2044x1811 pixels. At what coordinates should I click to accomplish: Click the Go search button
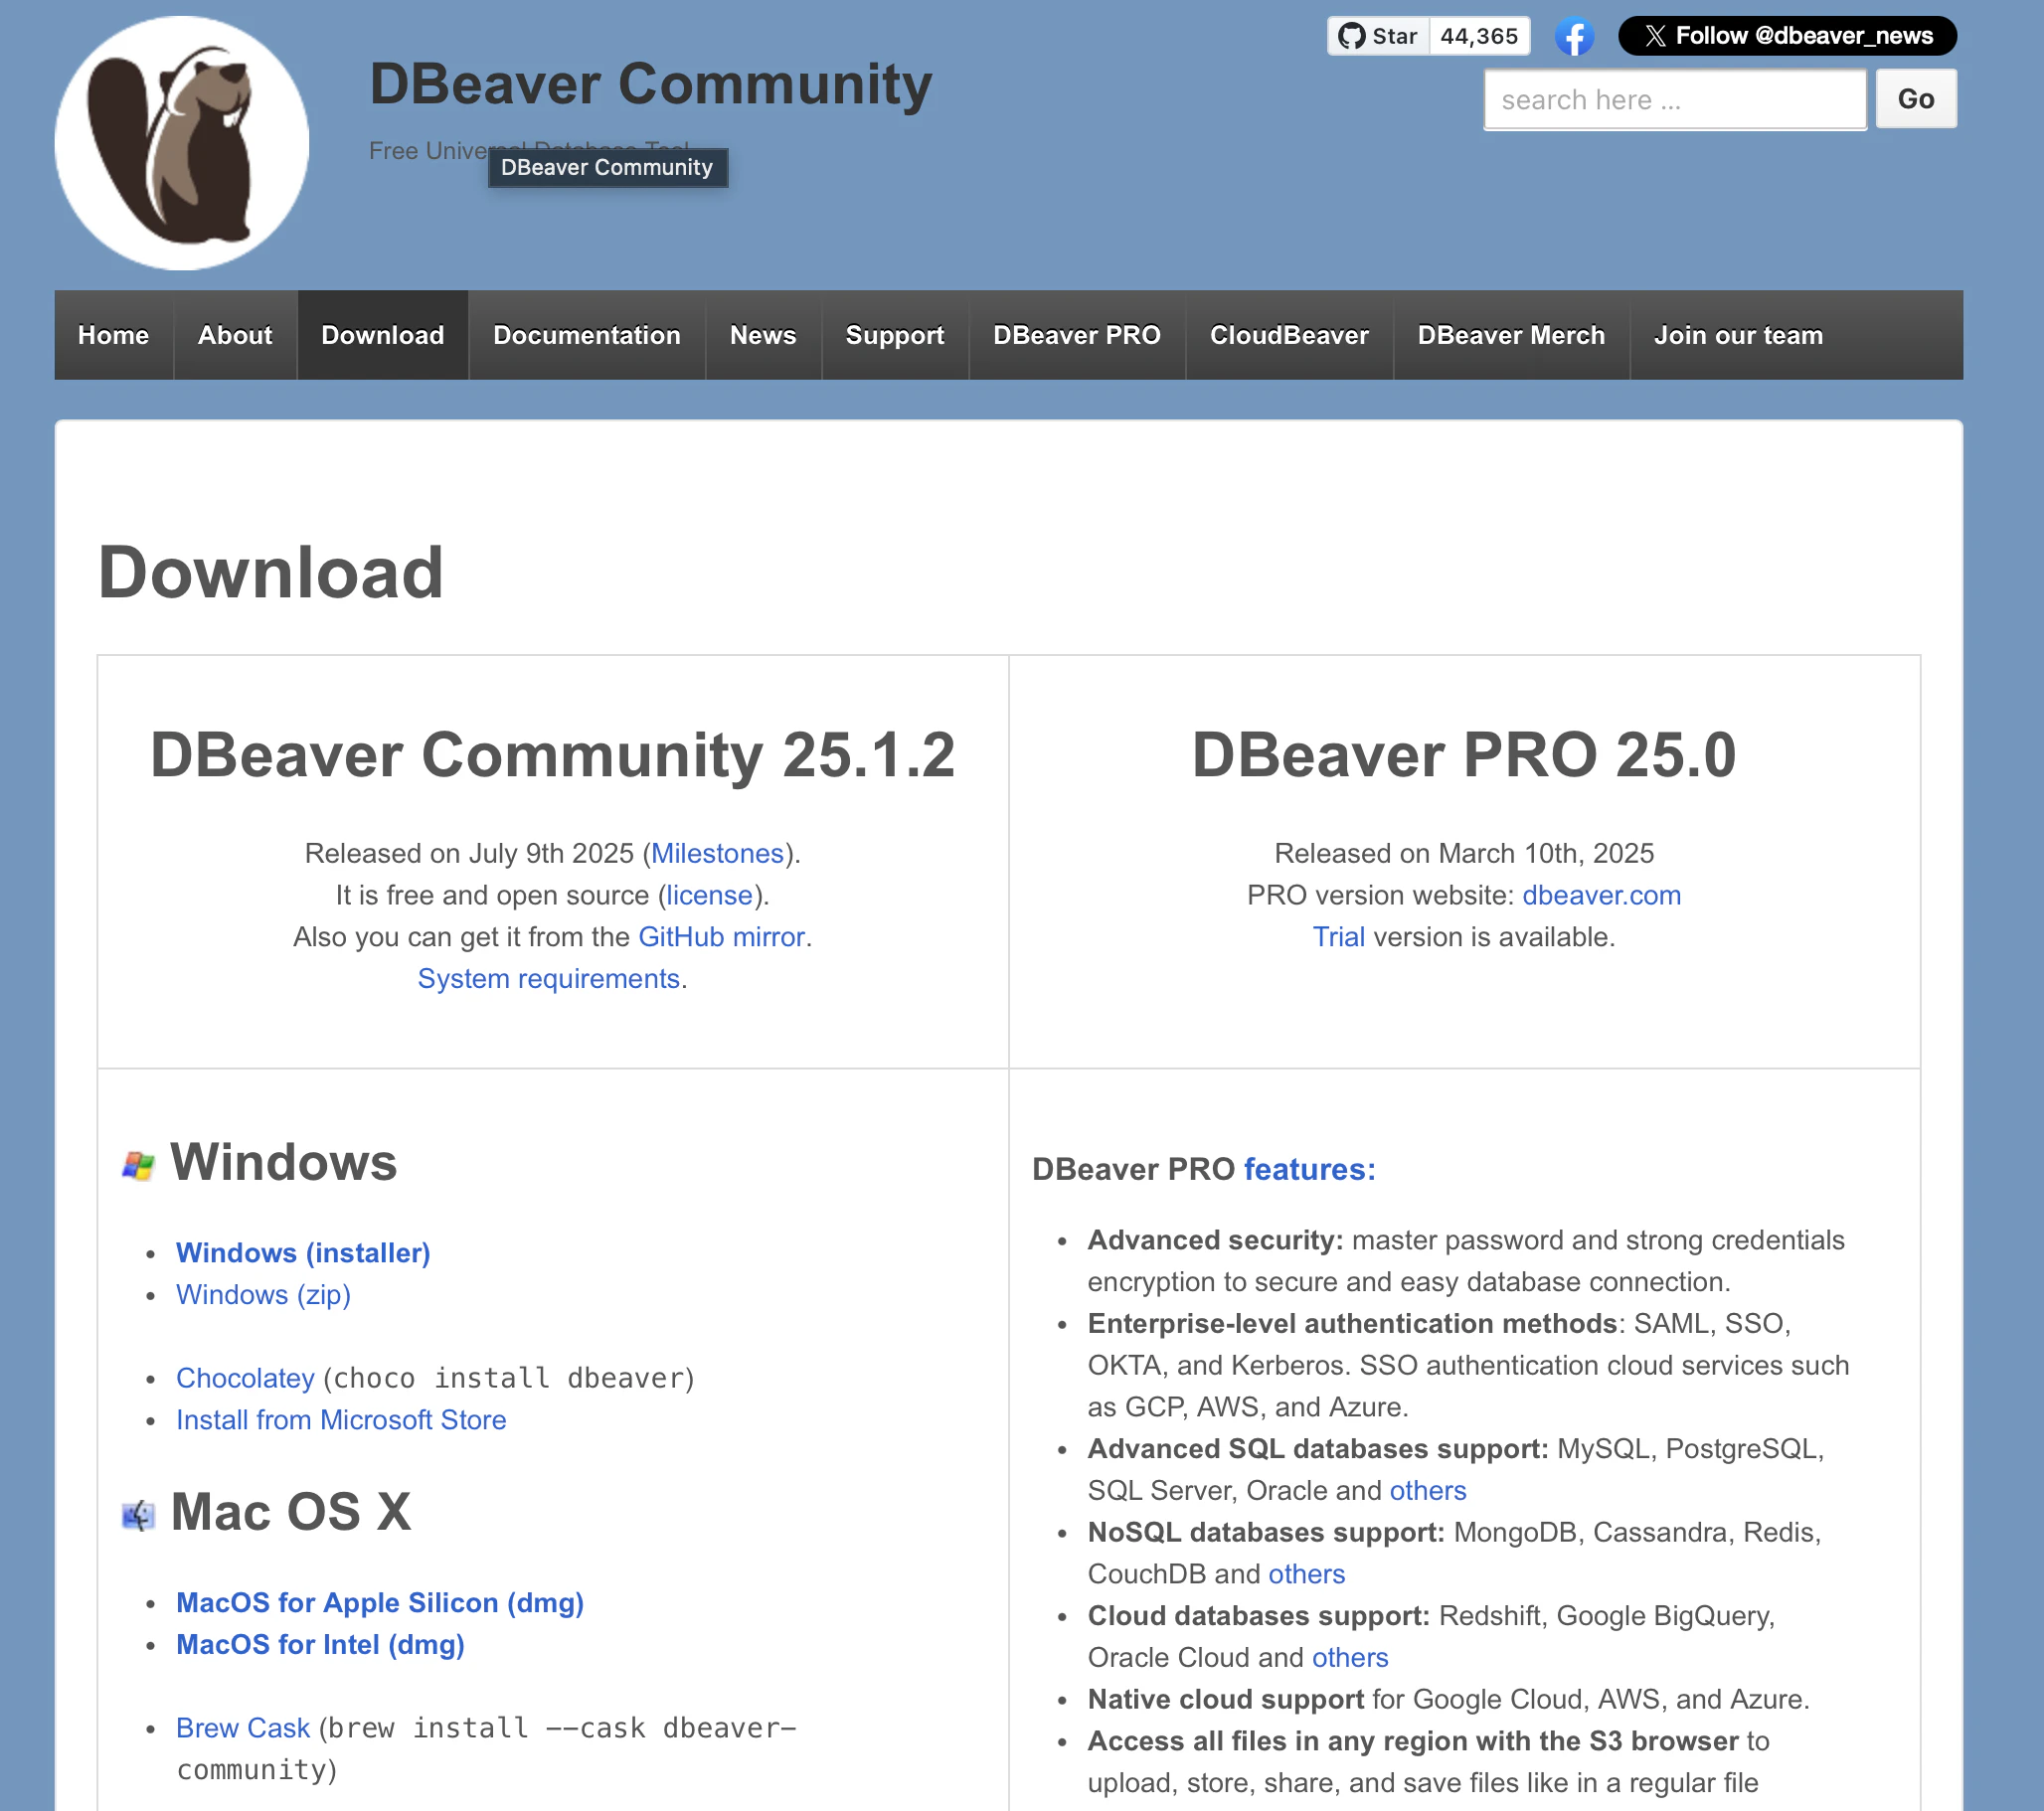pyautogui.click(x=1916, y=99)
